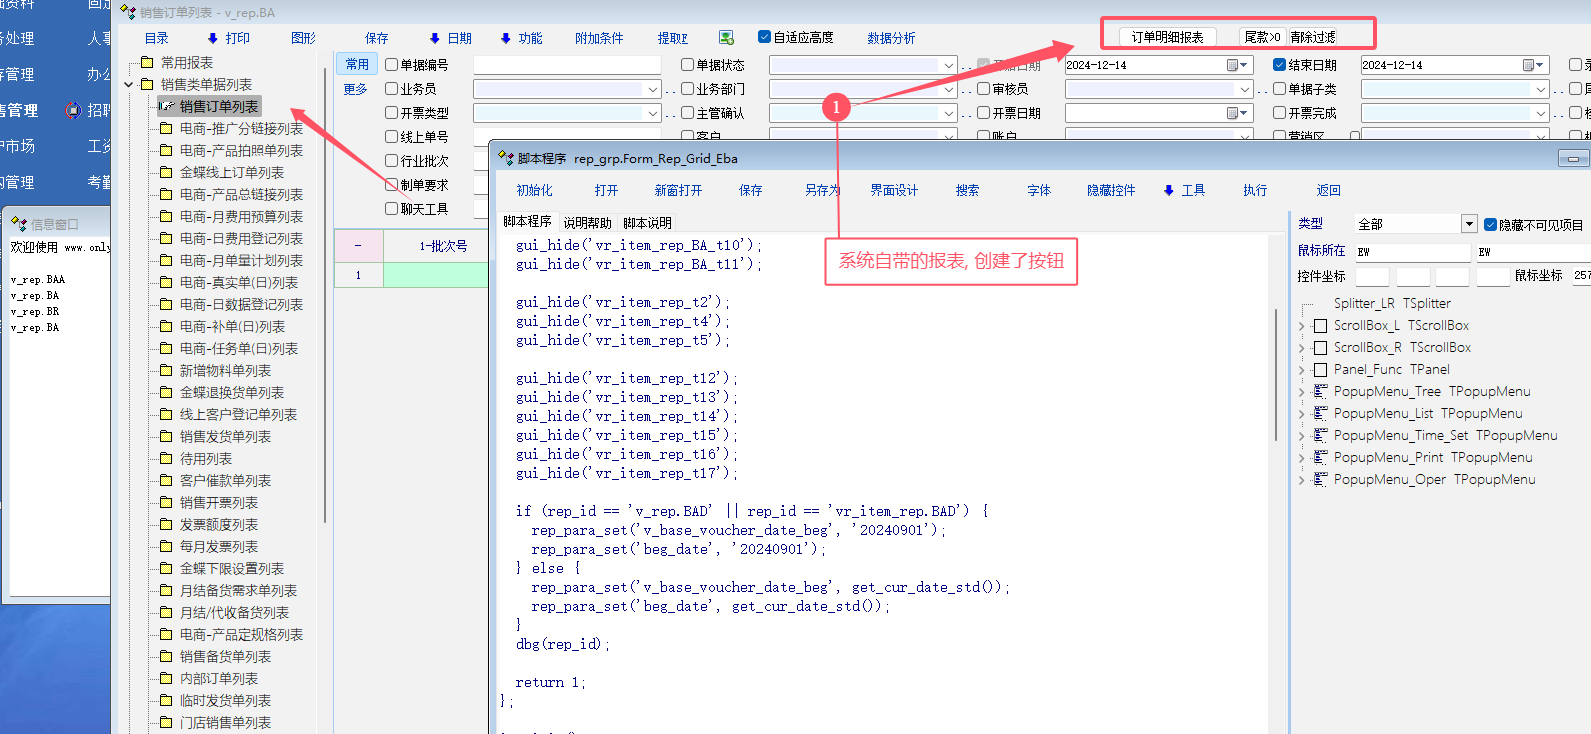Screen dimensions: 1591x734
Task: Click the folder icon for 待用列表
Action: coord(166,459)
